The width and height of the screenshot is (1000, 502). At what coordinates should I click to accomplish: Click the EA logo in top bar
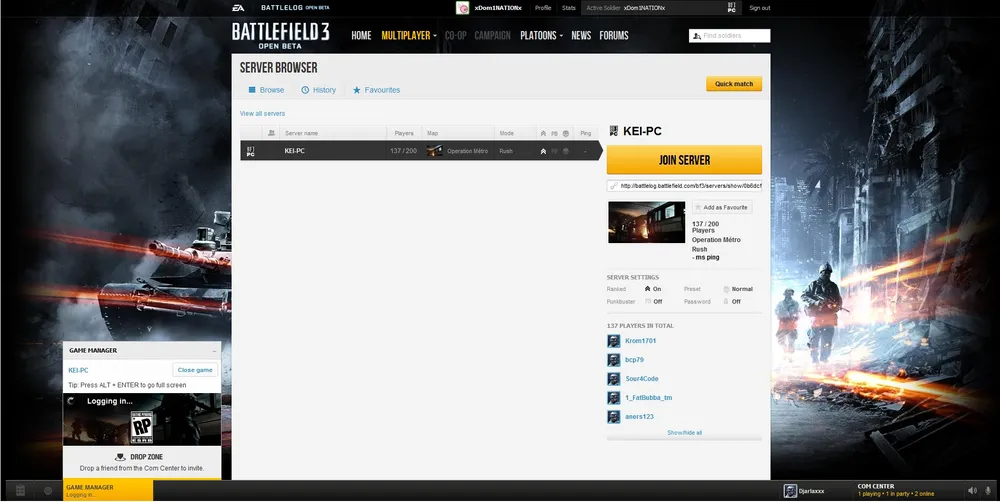coord(238,8)
